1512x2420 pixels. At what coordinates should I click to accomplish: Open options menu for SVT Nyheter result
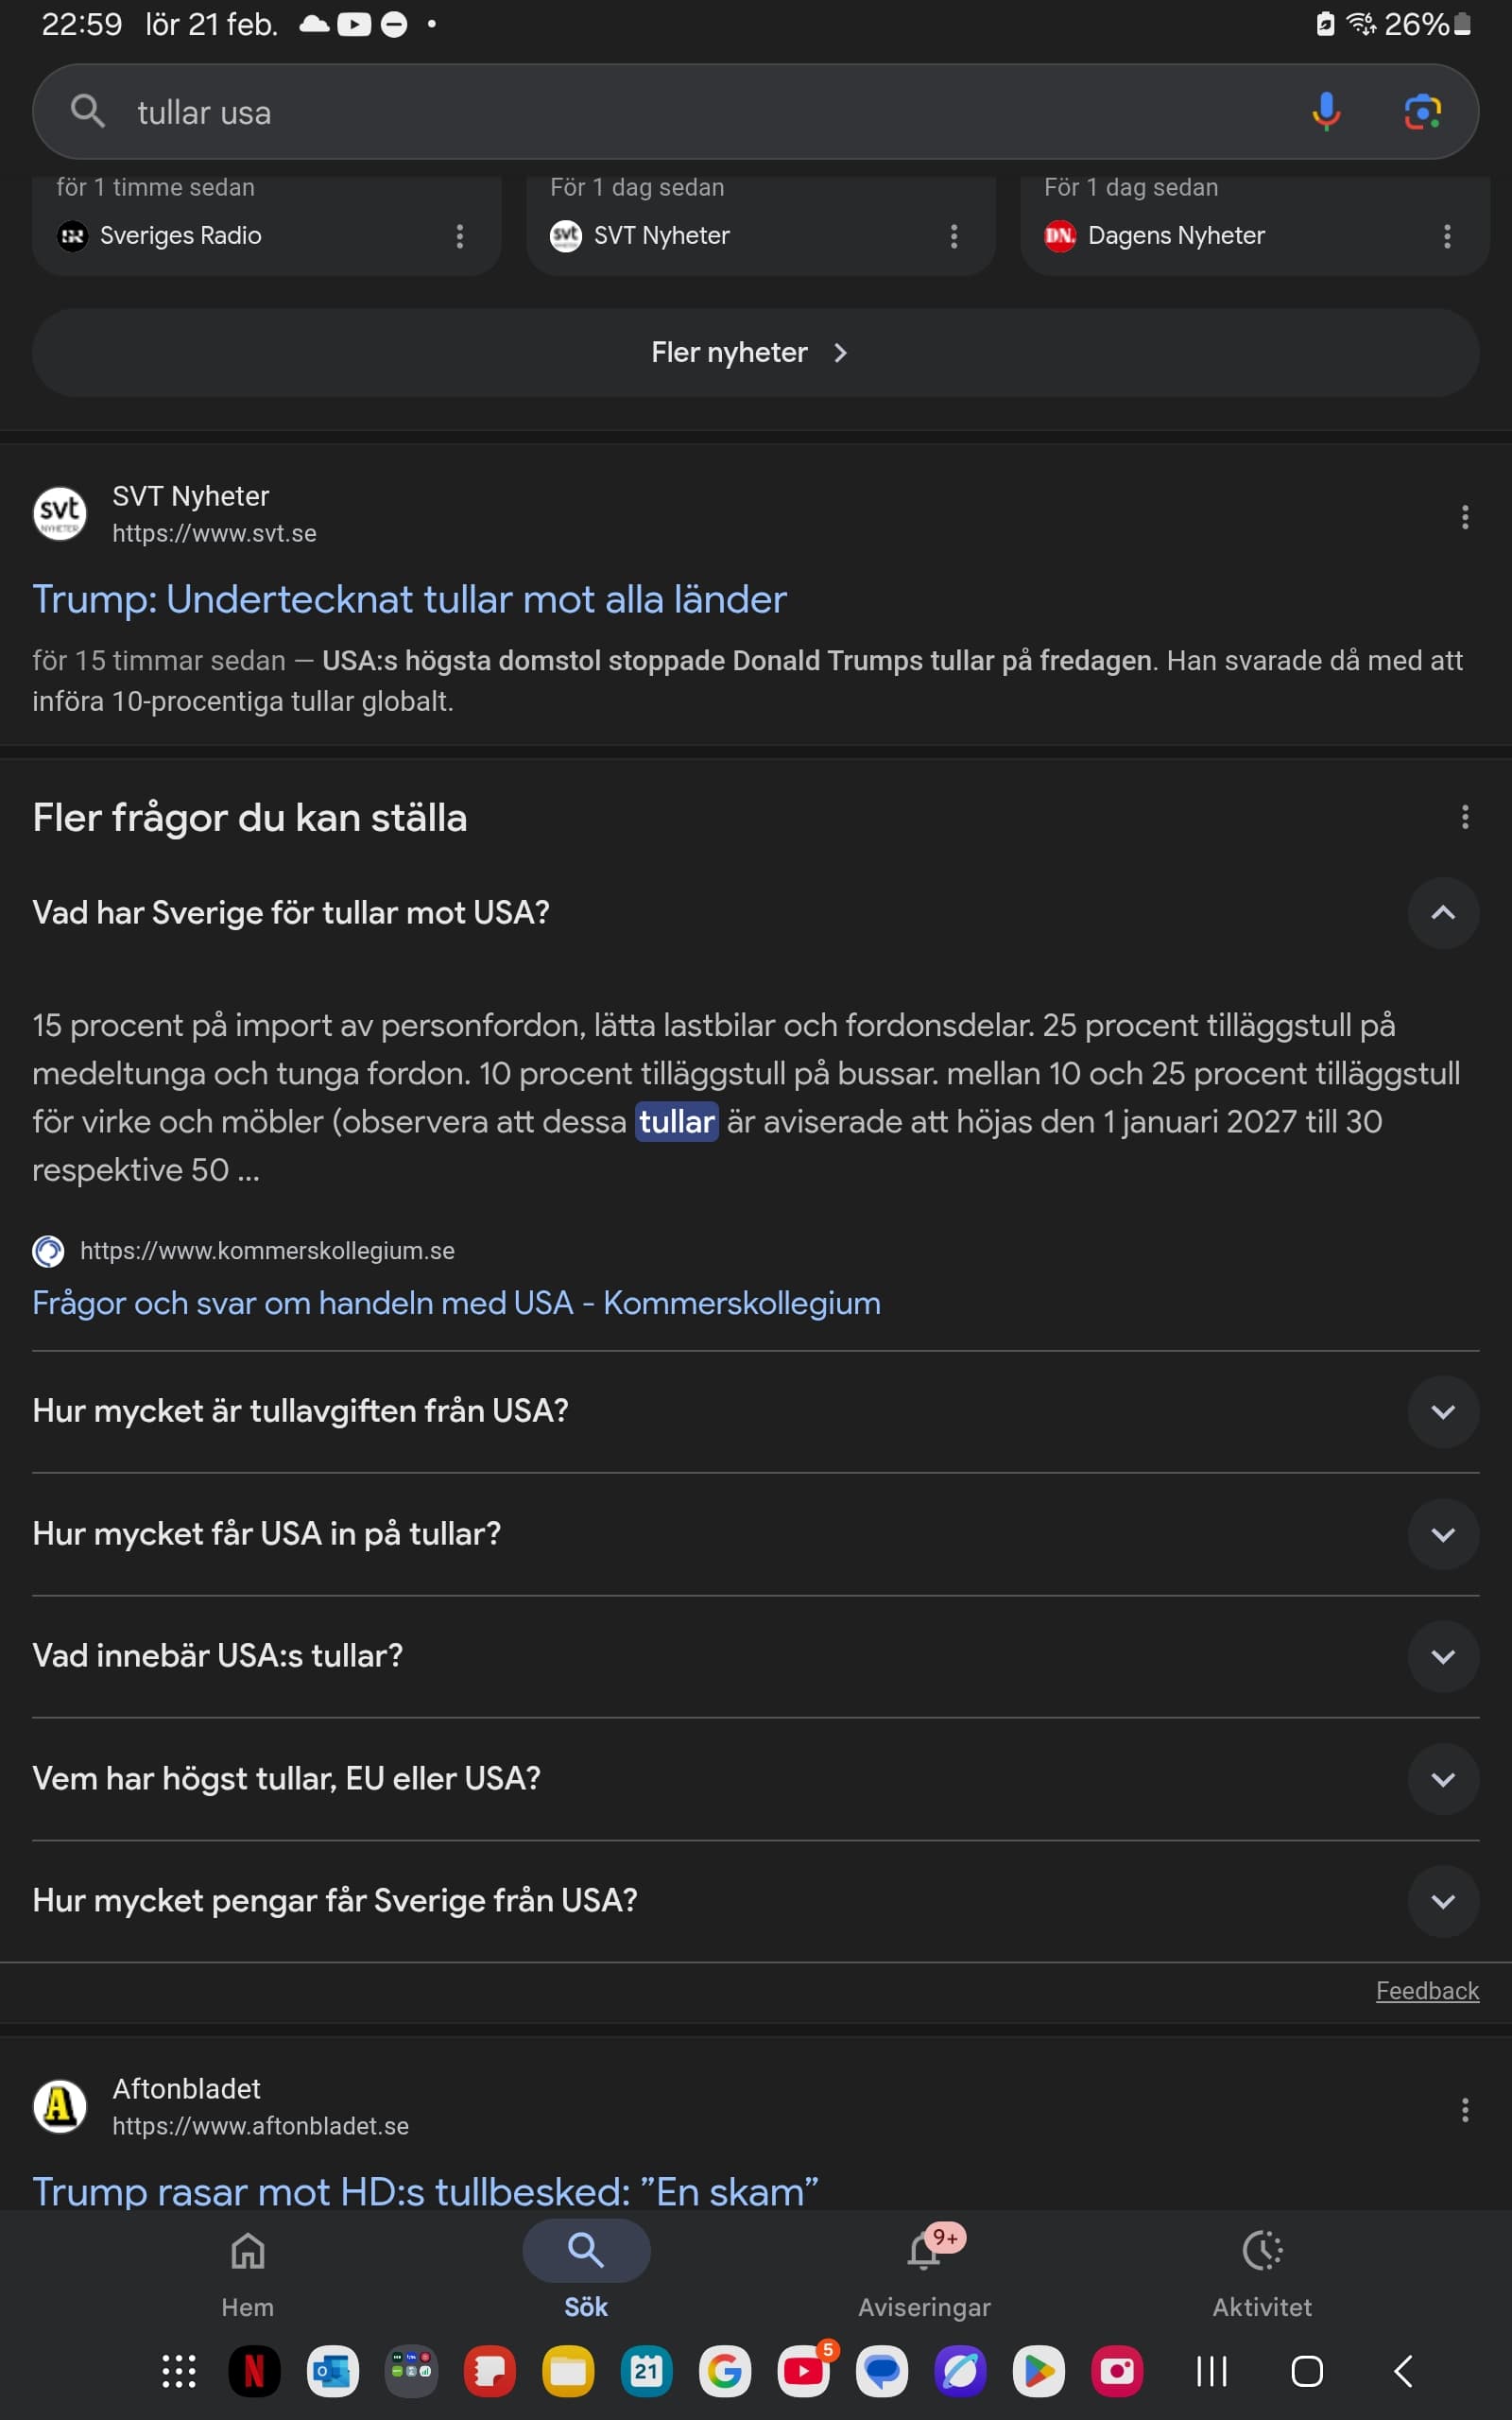[x=1464, y=517]
